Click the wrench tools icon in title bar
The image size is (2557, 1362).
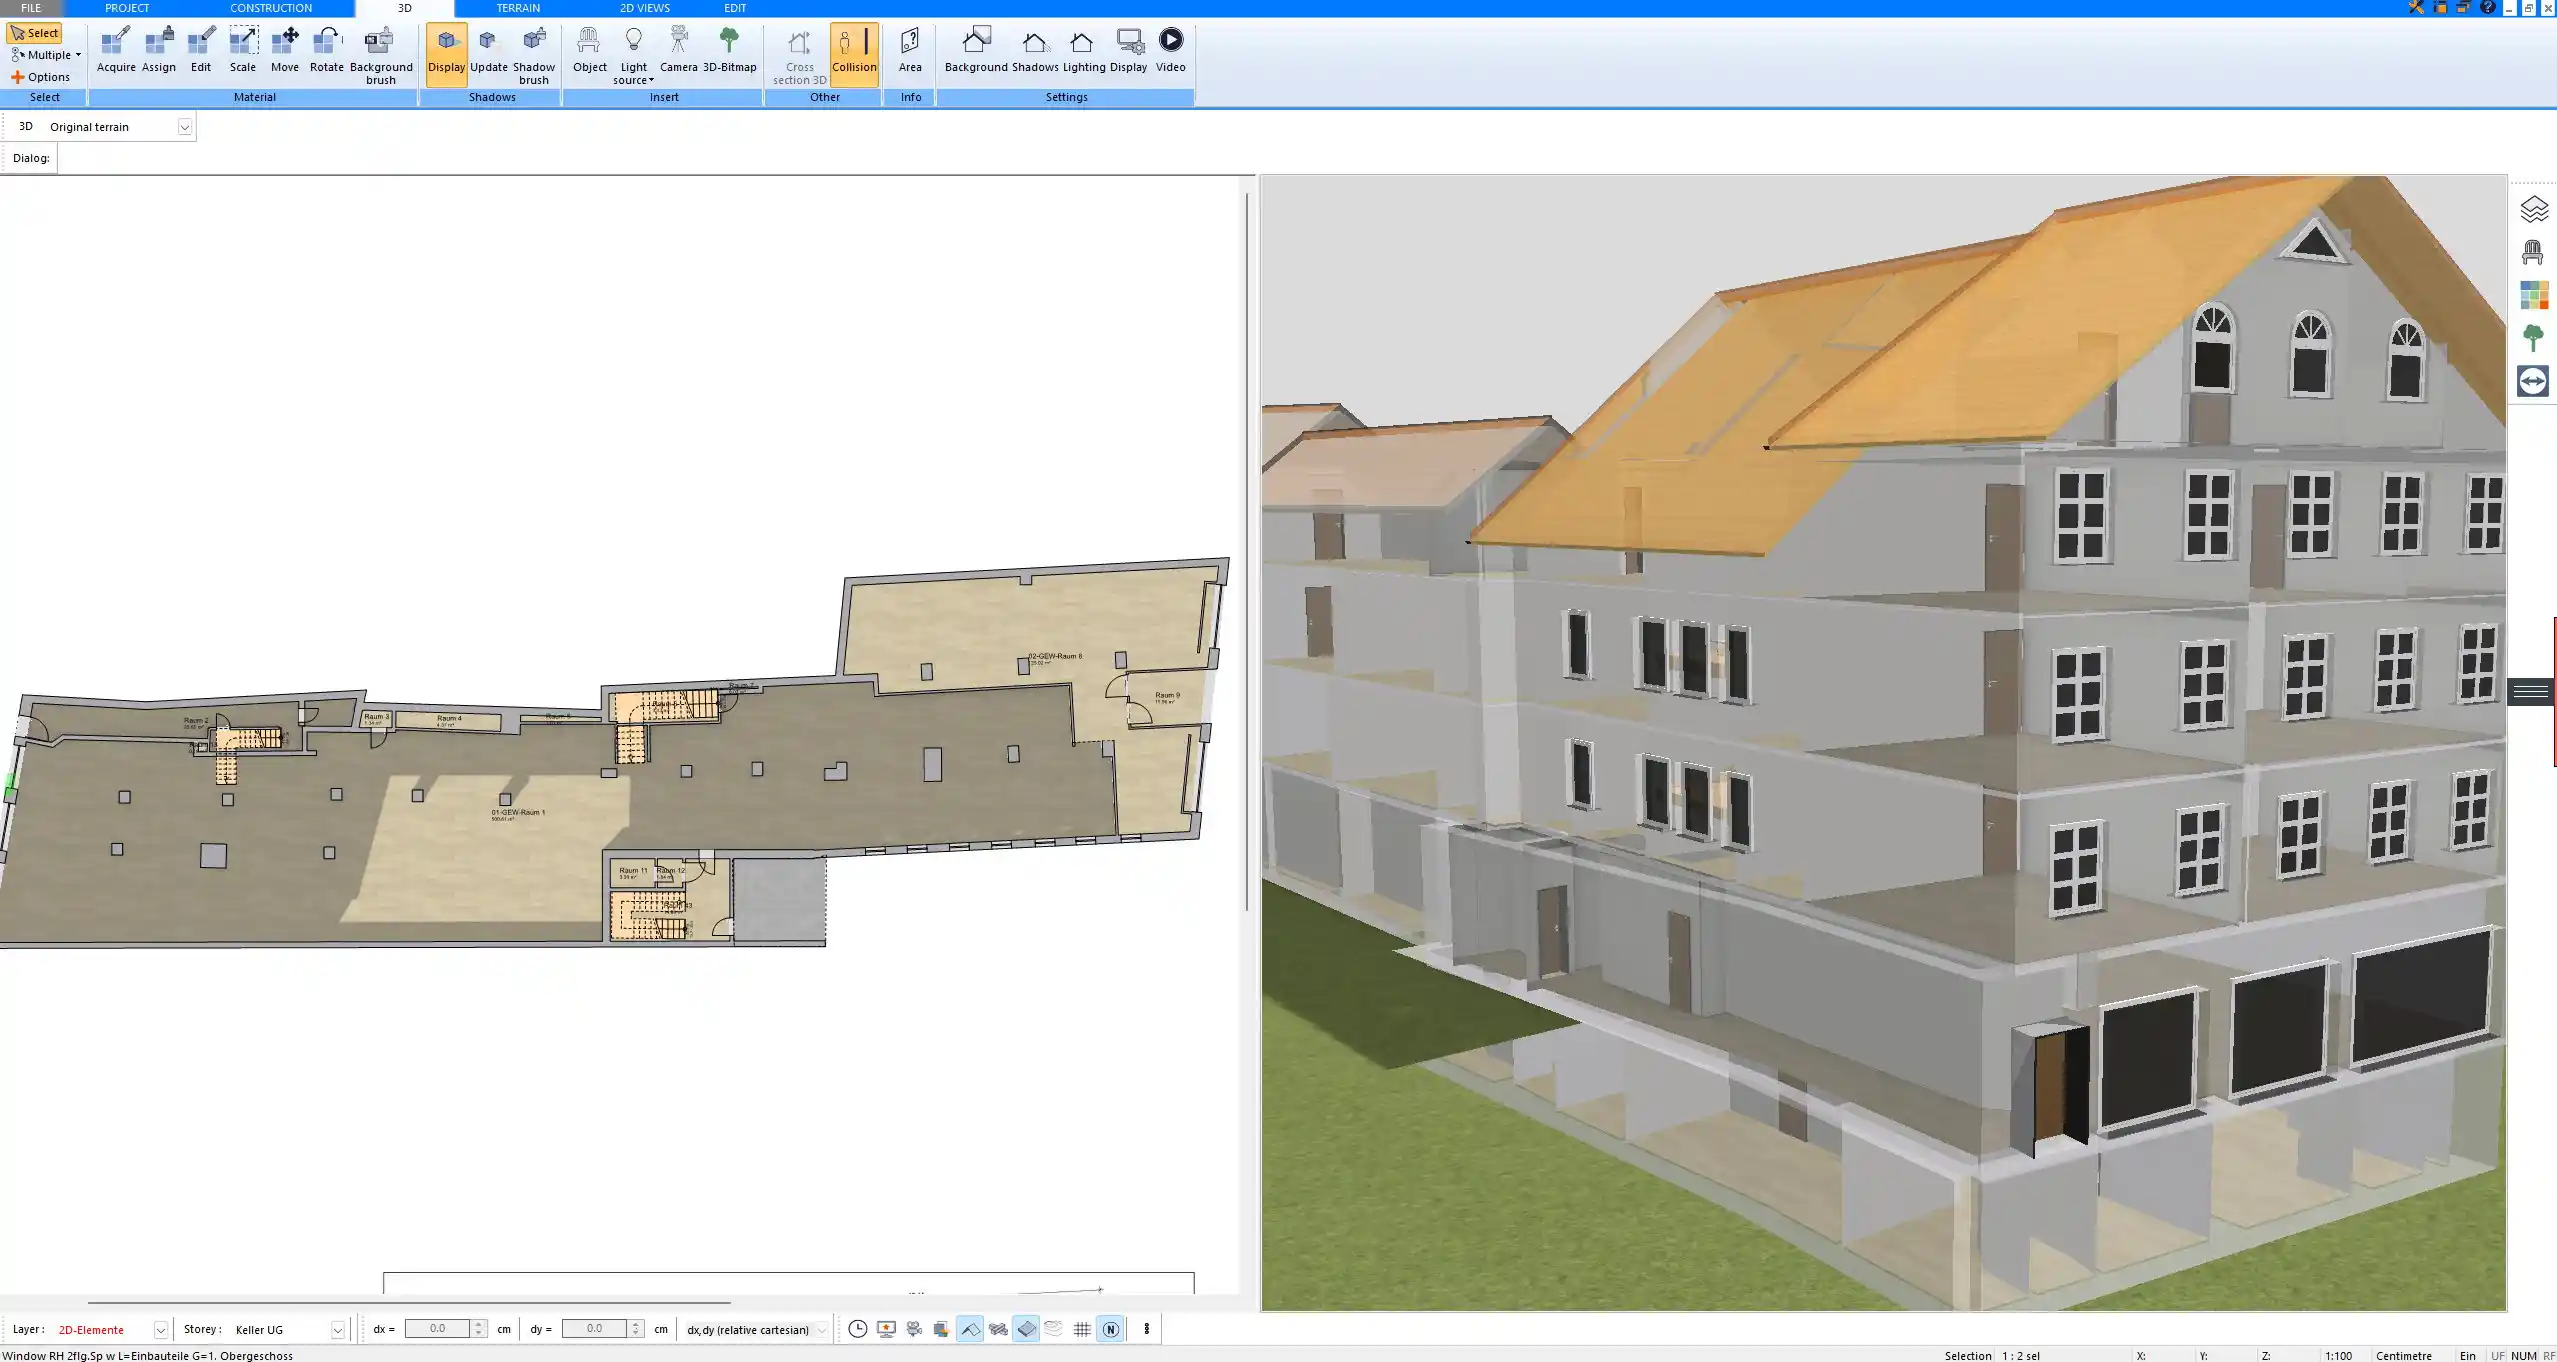pos(2416,7)
